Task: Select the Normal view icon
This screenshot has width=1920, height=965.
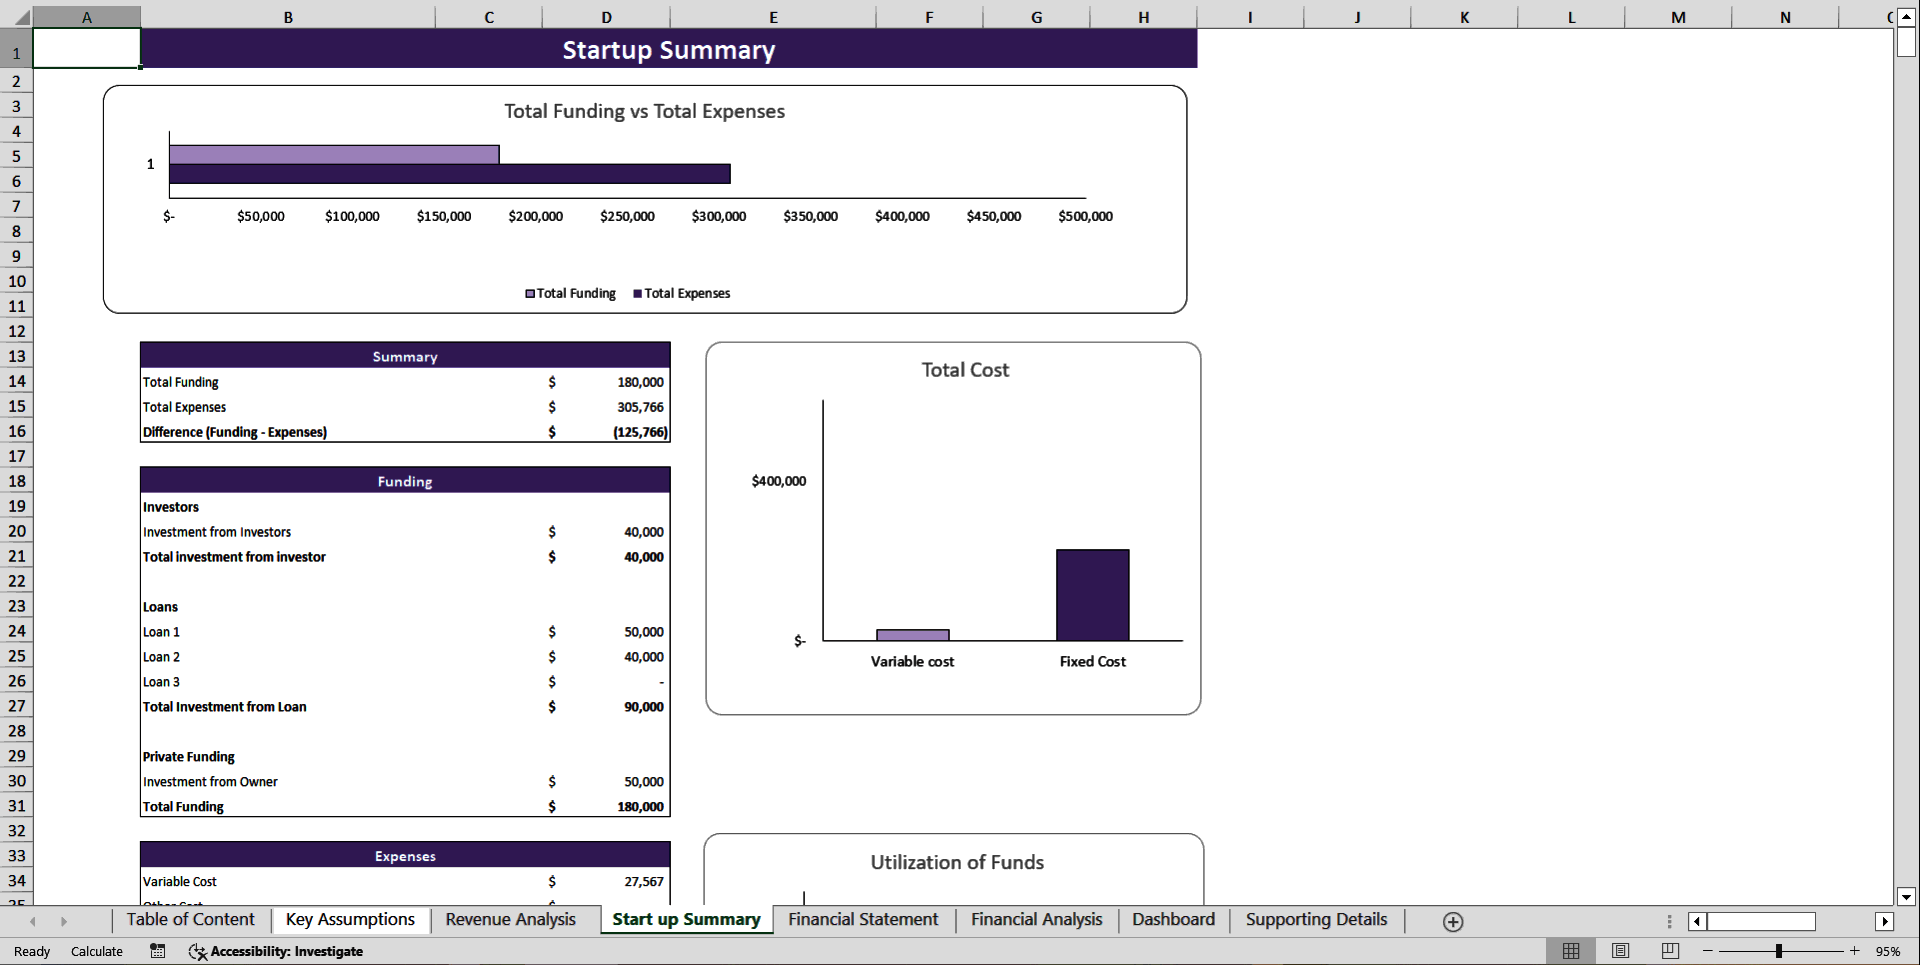Action: [x=1570, y=951]
